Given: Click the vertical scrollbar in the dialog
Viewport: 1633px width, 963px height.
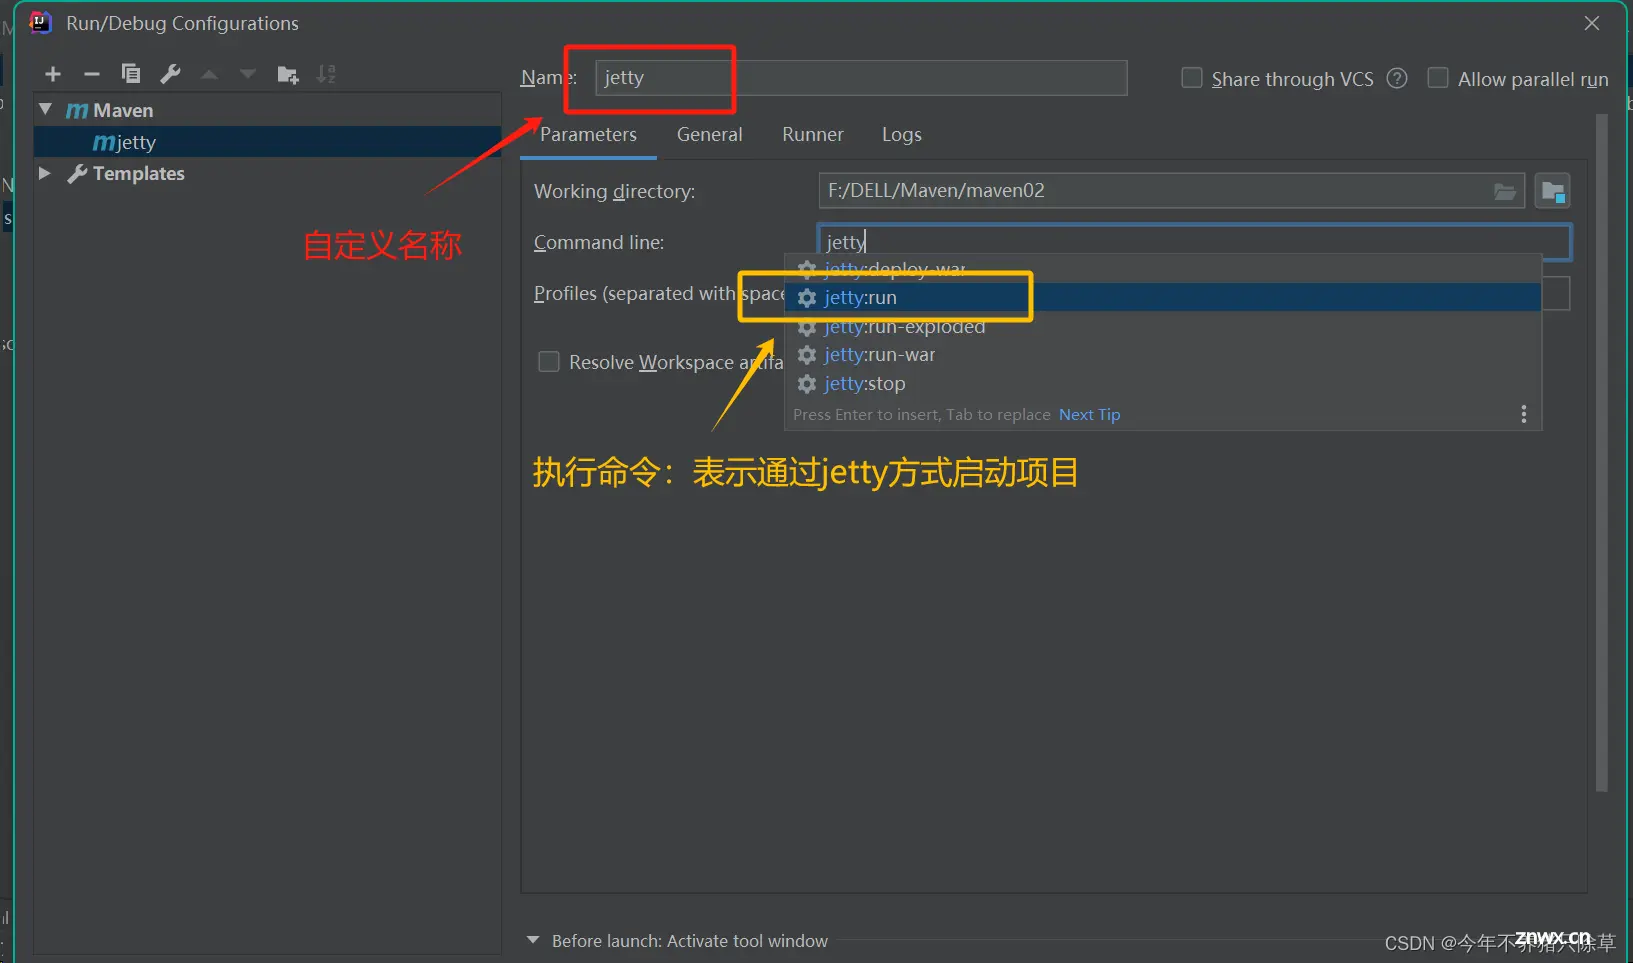Looking at the screenshot, I should coord(1602,452).
